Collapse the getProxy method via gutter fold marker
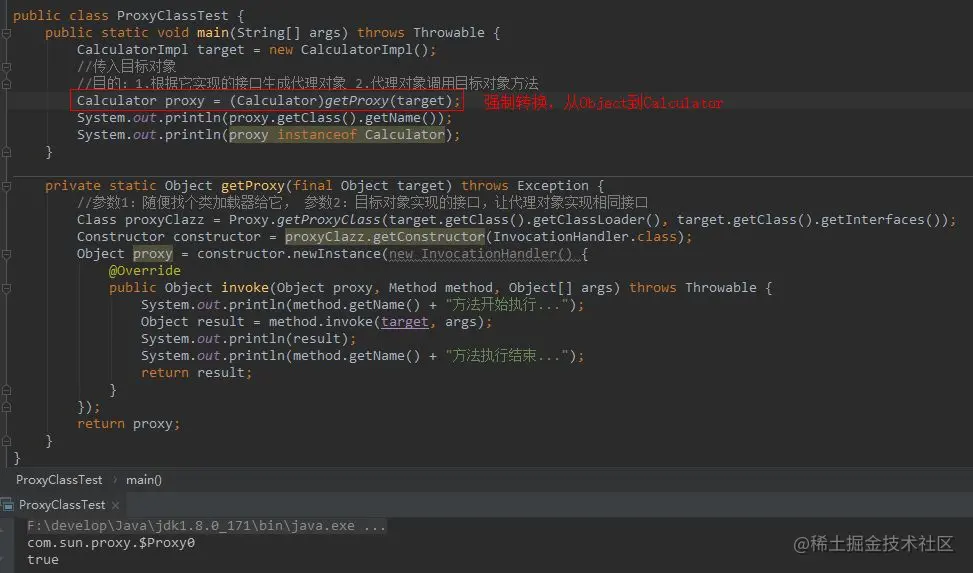973x573 pixels. click(x=6, y=186)
